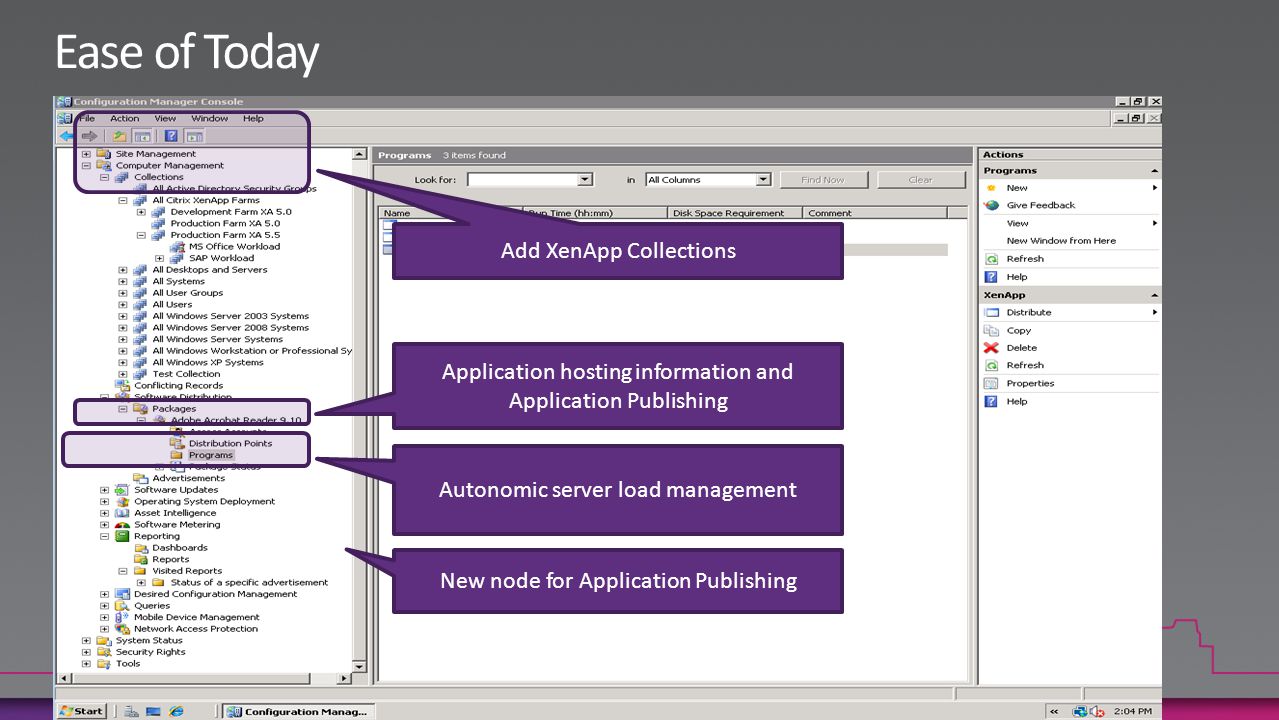Click the Back arrow in the console toolbar
1279x720 pixels.
[x=67, y=136]
